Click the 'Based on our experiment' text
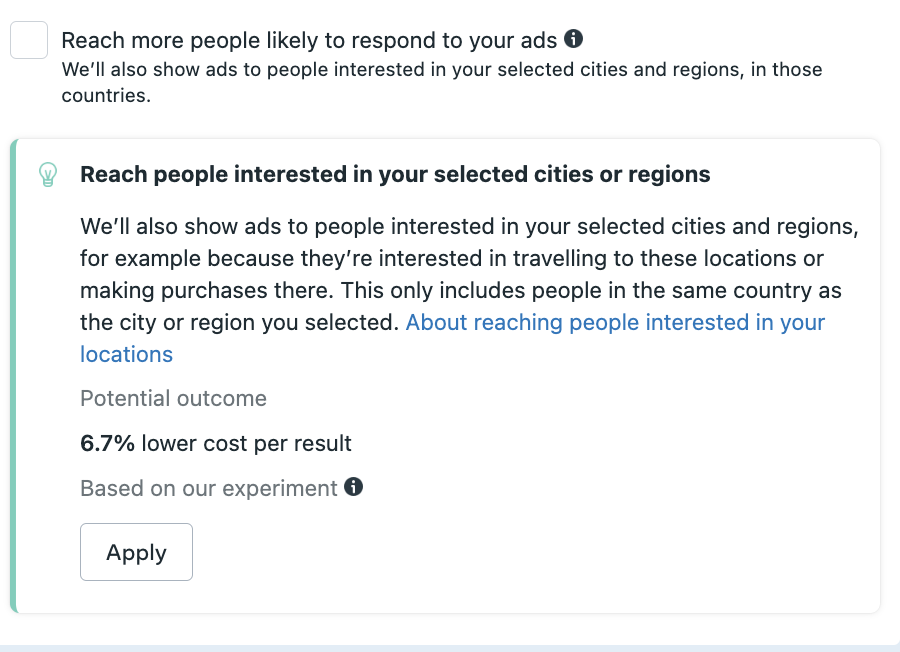This screenshot has width=900, height=652. point(208,489)
